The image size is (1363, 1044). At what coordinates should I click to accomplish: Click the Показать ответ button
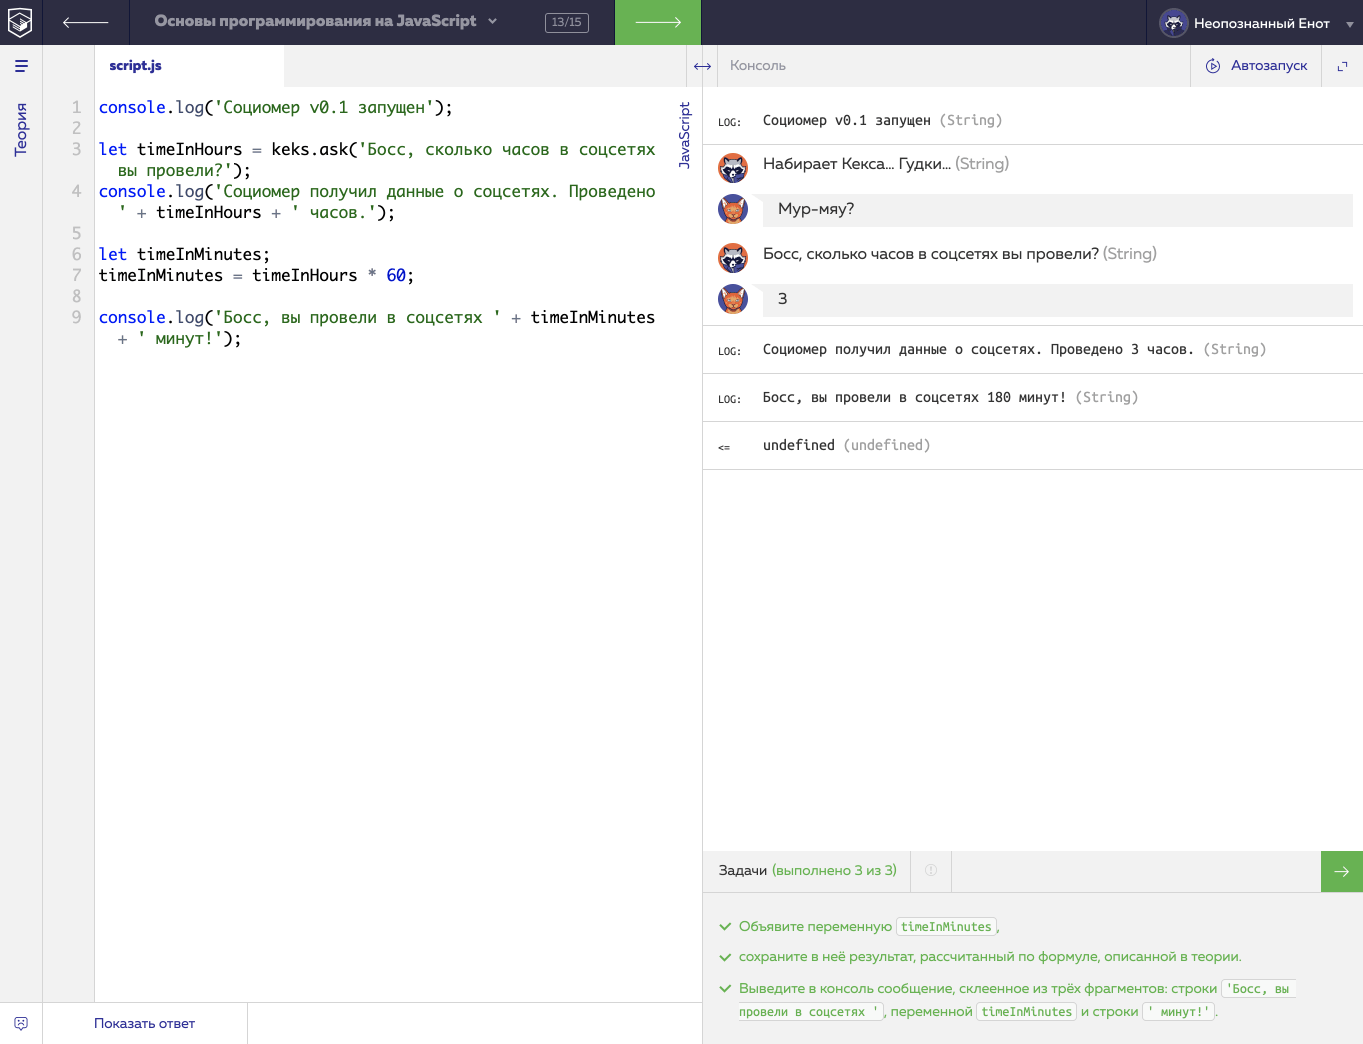click(x=144, y=1023)
